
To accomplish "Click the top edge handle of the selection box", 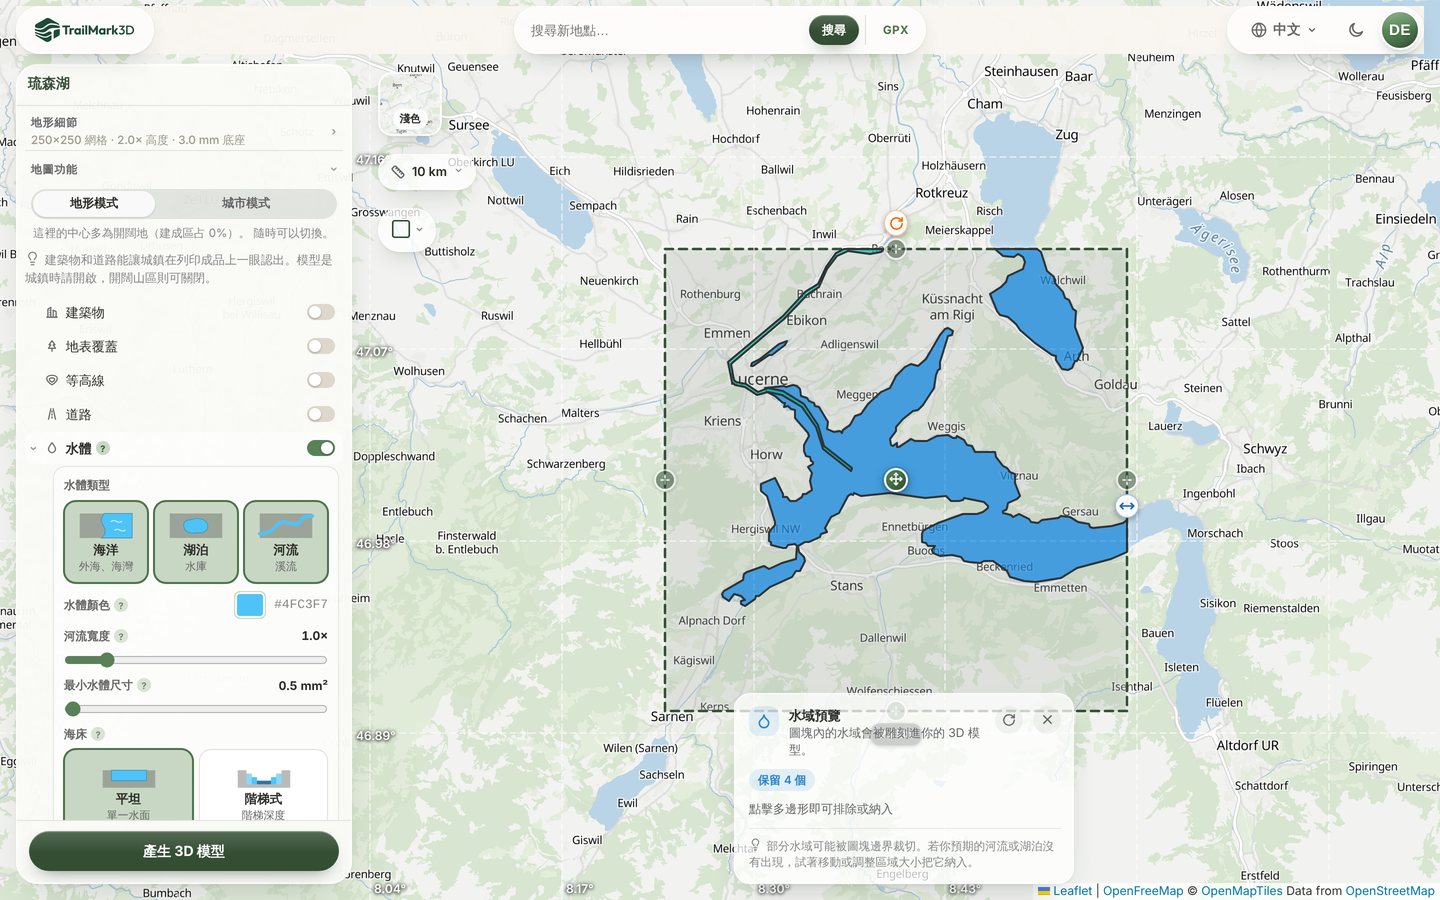I will (896, 249).
